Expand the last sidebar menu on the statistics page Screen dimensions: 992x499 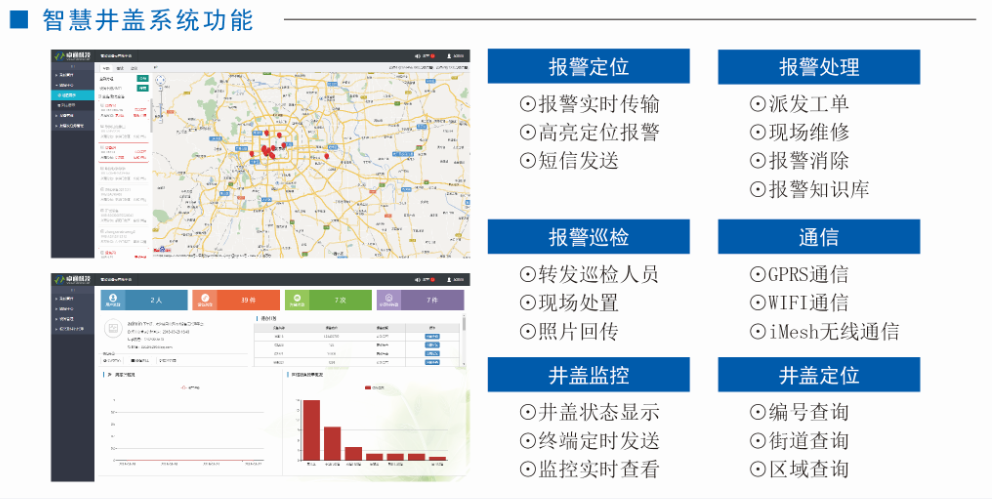click(x=73, y=328)
